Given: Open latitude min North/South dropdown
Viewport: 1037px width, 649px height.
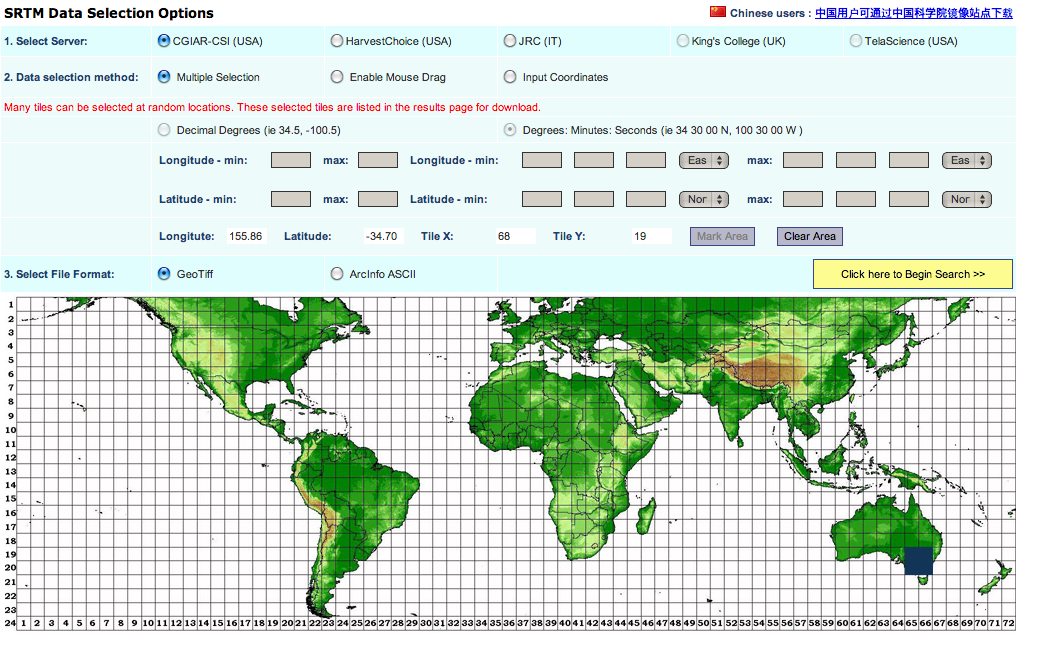Looking at the screenshot, I should pyautogui.click(x=703, y=199).
